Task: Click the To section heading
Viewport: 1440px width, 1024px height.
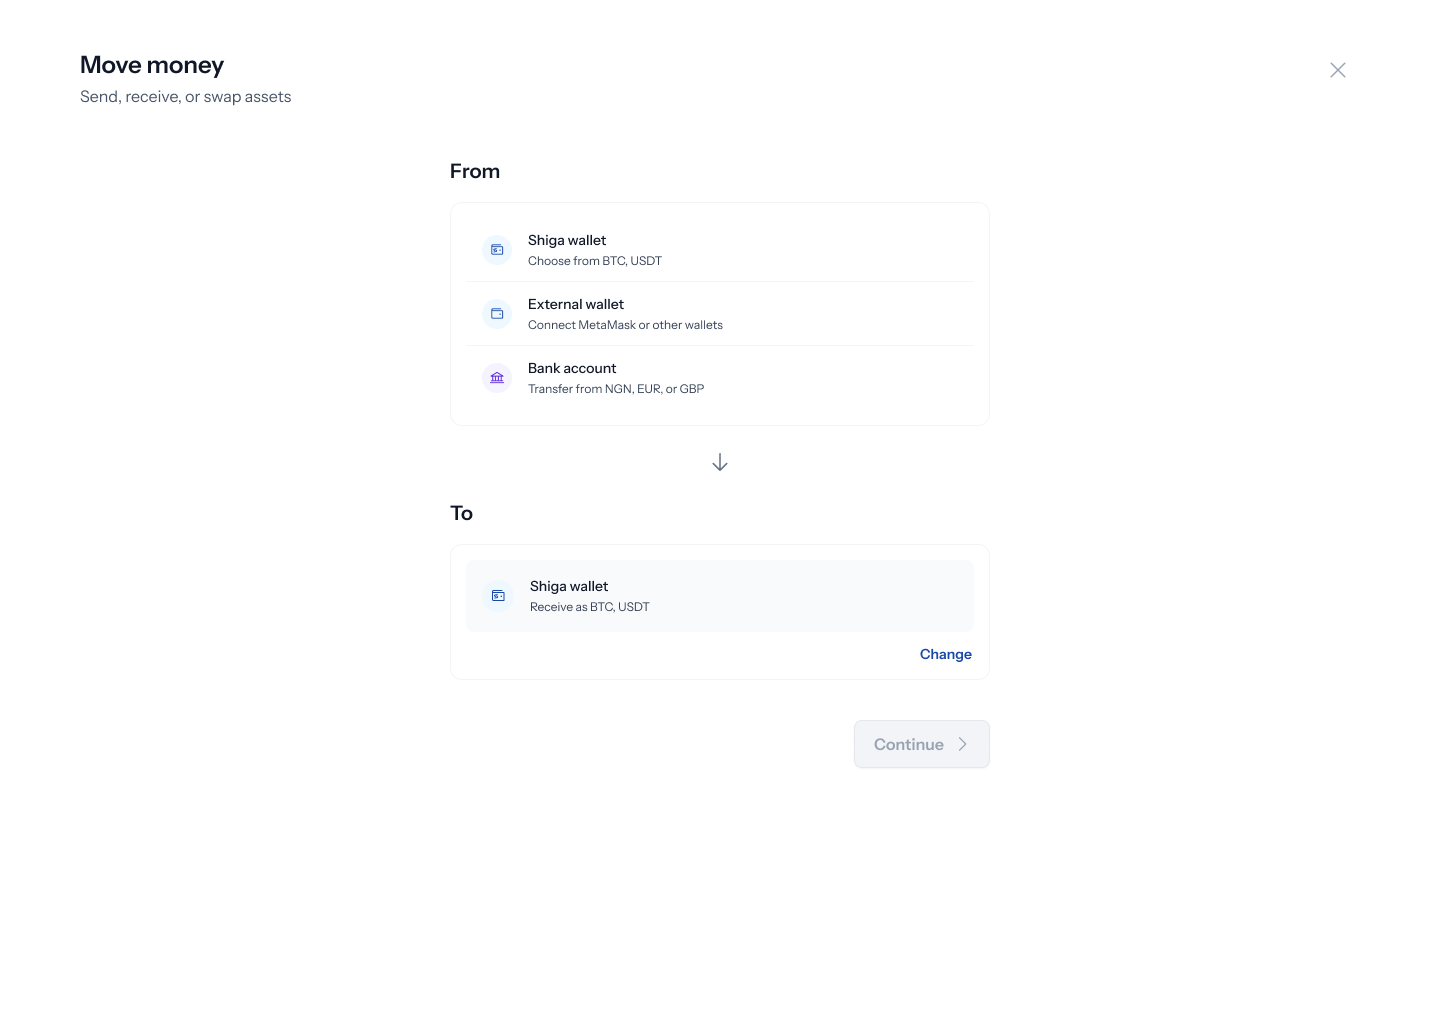Action: (461, 513)
